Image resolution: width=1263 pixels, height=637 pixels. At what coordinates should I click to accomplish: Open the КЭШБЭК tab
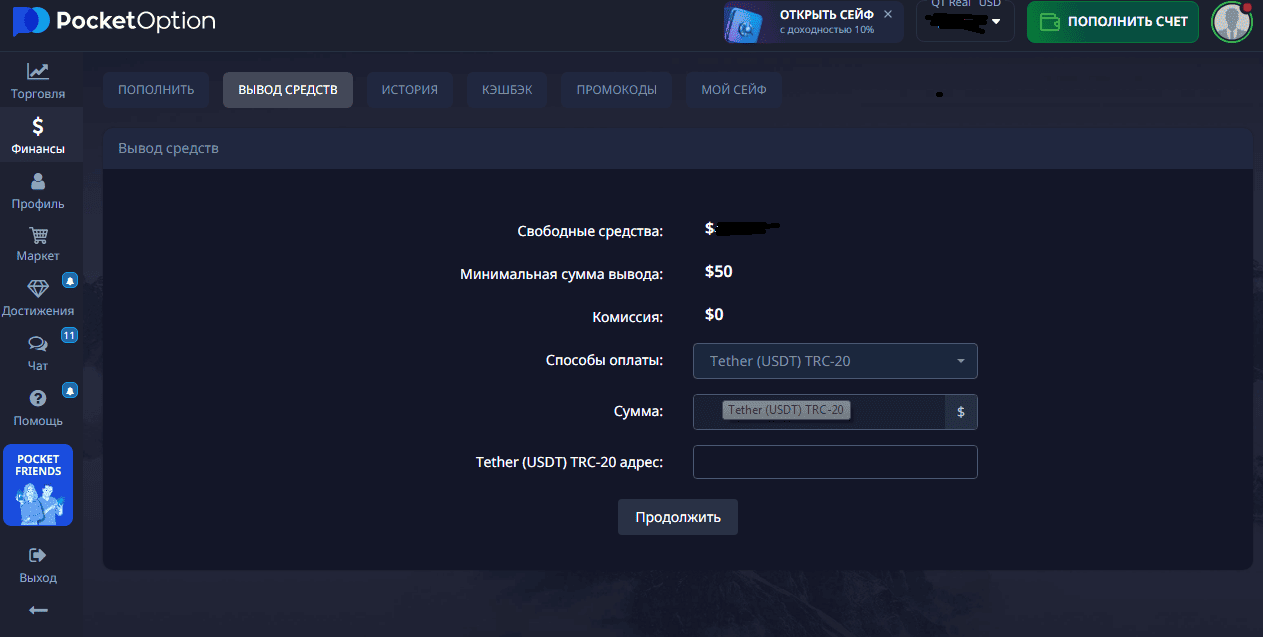(x=507, y=90)
